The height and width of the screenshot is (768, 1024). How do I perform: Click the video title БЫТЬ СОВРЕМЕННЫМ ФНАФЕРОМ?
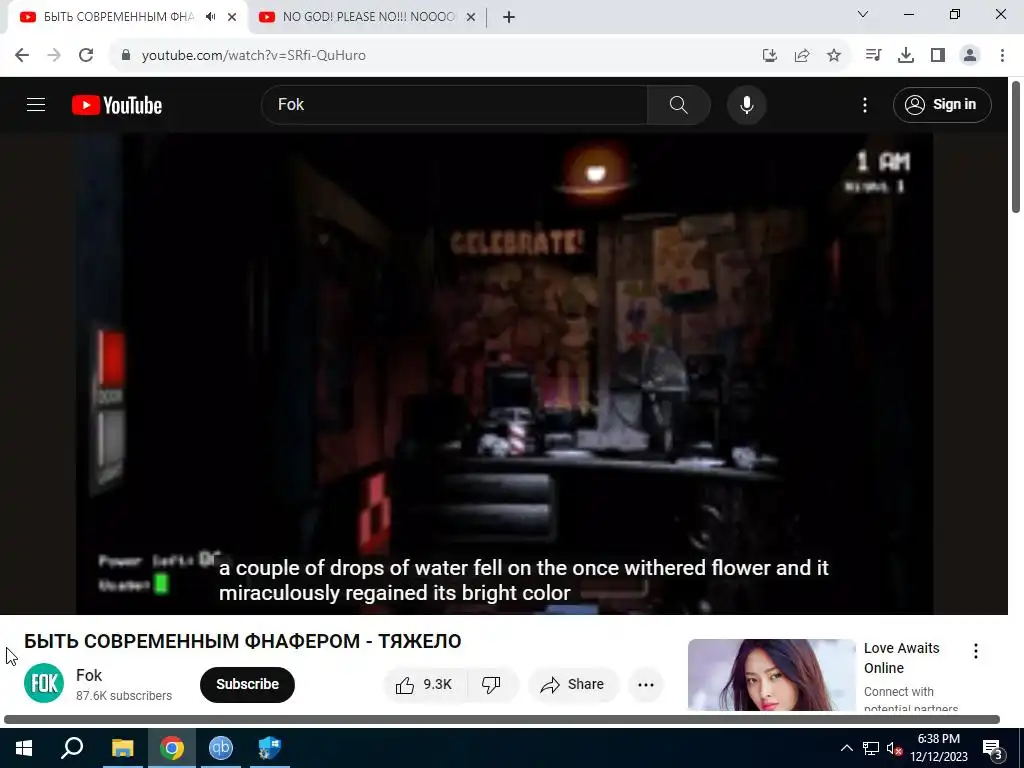pos(243,641)
